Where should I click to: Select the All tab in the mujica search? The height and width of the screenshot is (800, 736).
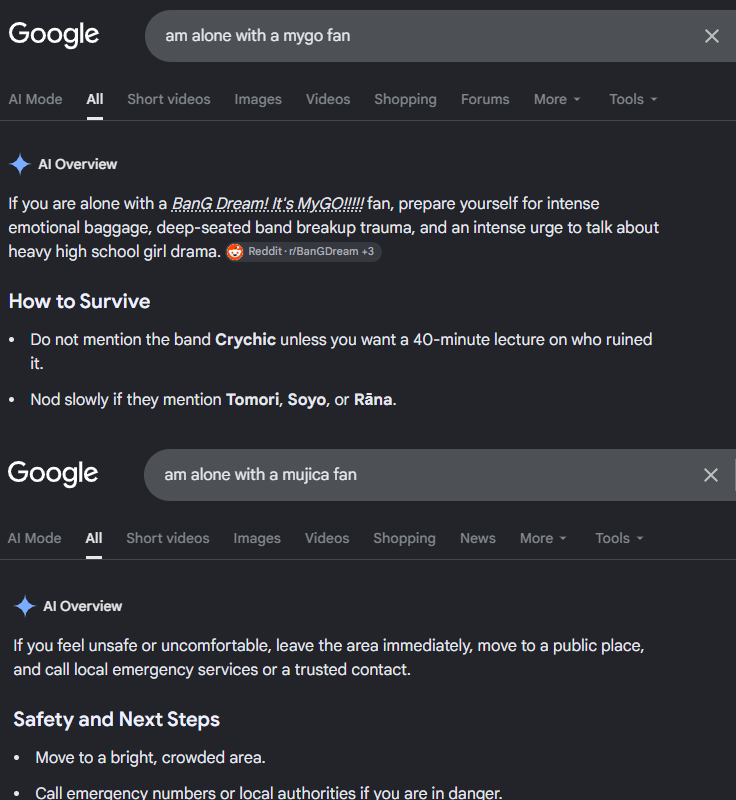click(94, 538)
